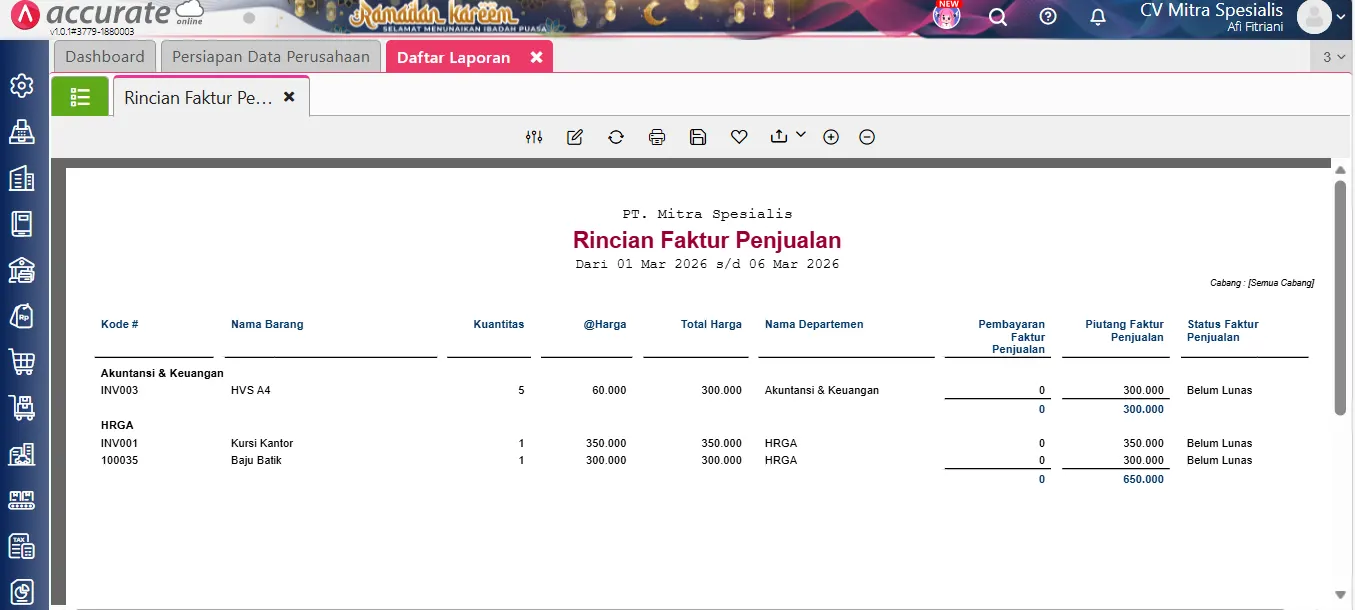
Task: Open the search icon in the top bar
Action: click(997, 17)
